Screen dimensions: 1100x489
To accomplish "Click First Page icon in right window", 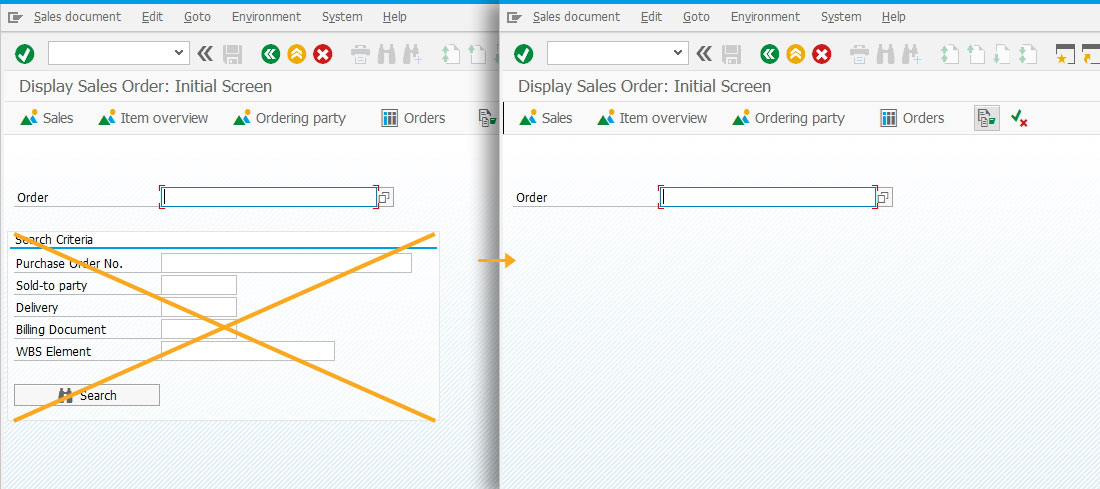I will click(x=949, y=54).
